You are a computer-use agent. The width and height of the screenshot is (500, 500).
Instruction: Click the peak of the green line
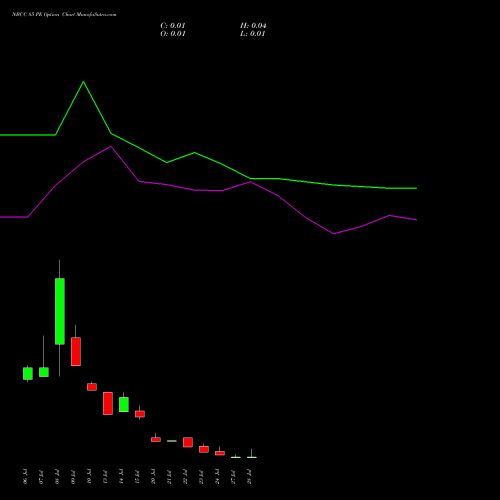(83, 82)
